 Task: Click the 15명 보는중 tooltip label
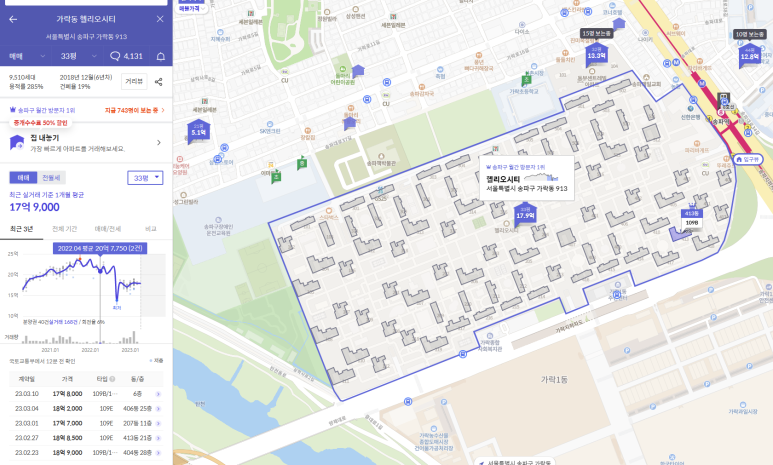click(597, 34)
